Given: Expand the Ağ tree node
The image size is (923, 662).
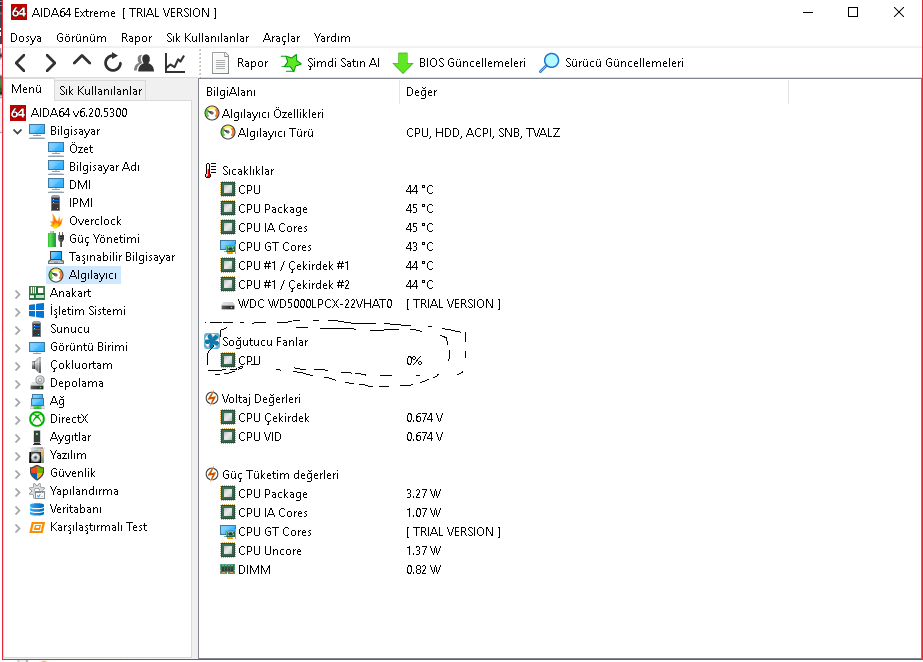Looking at the screenshot, I should 18,401.
